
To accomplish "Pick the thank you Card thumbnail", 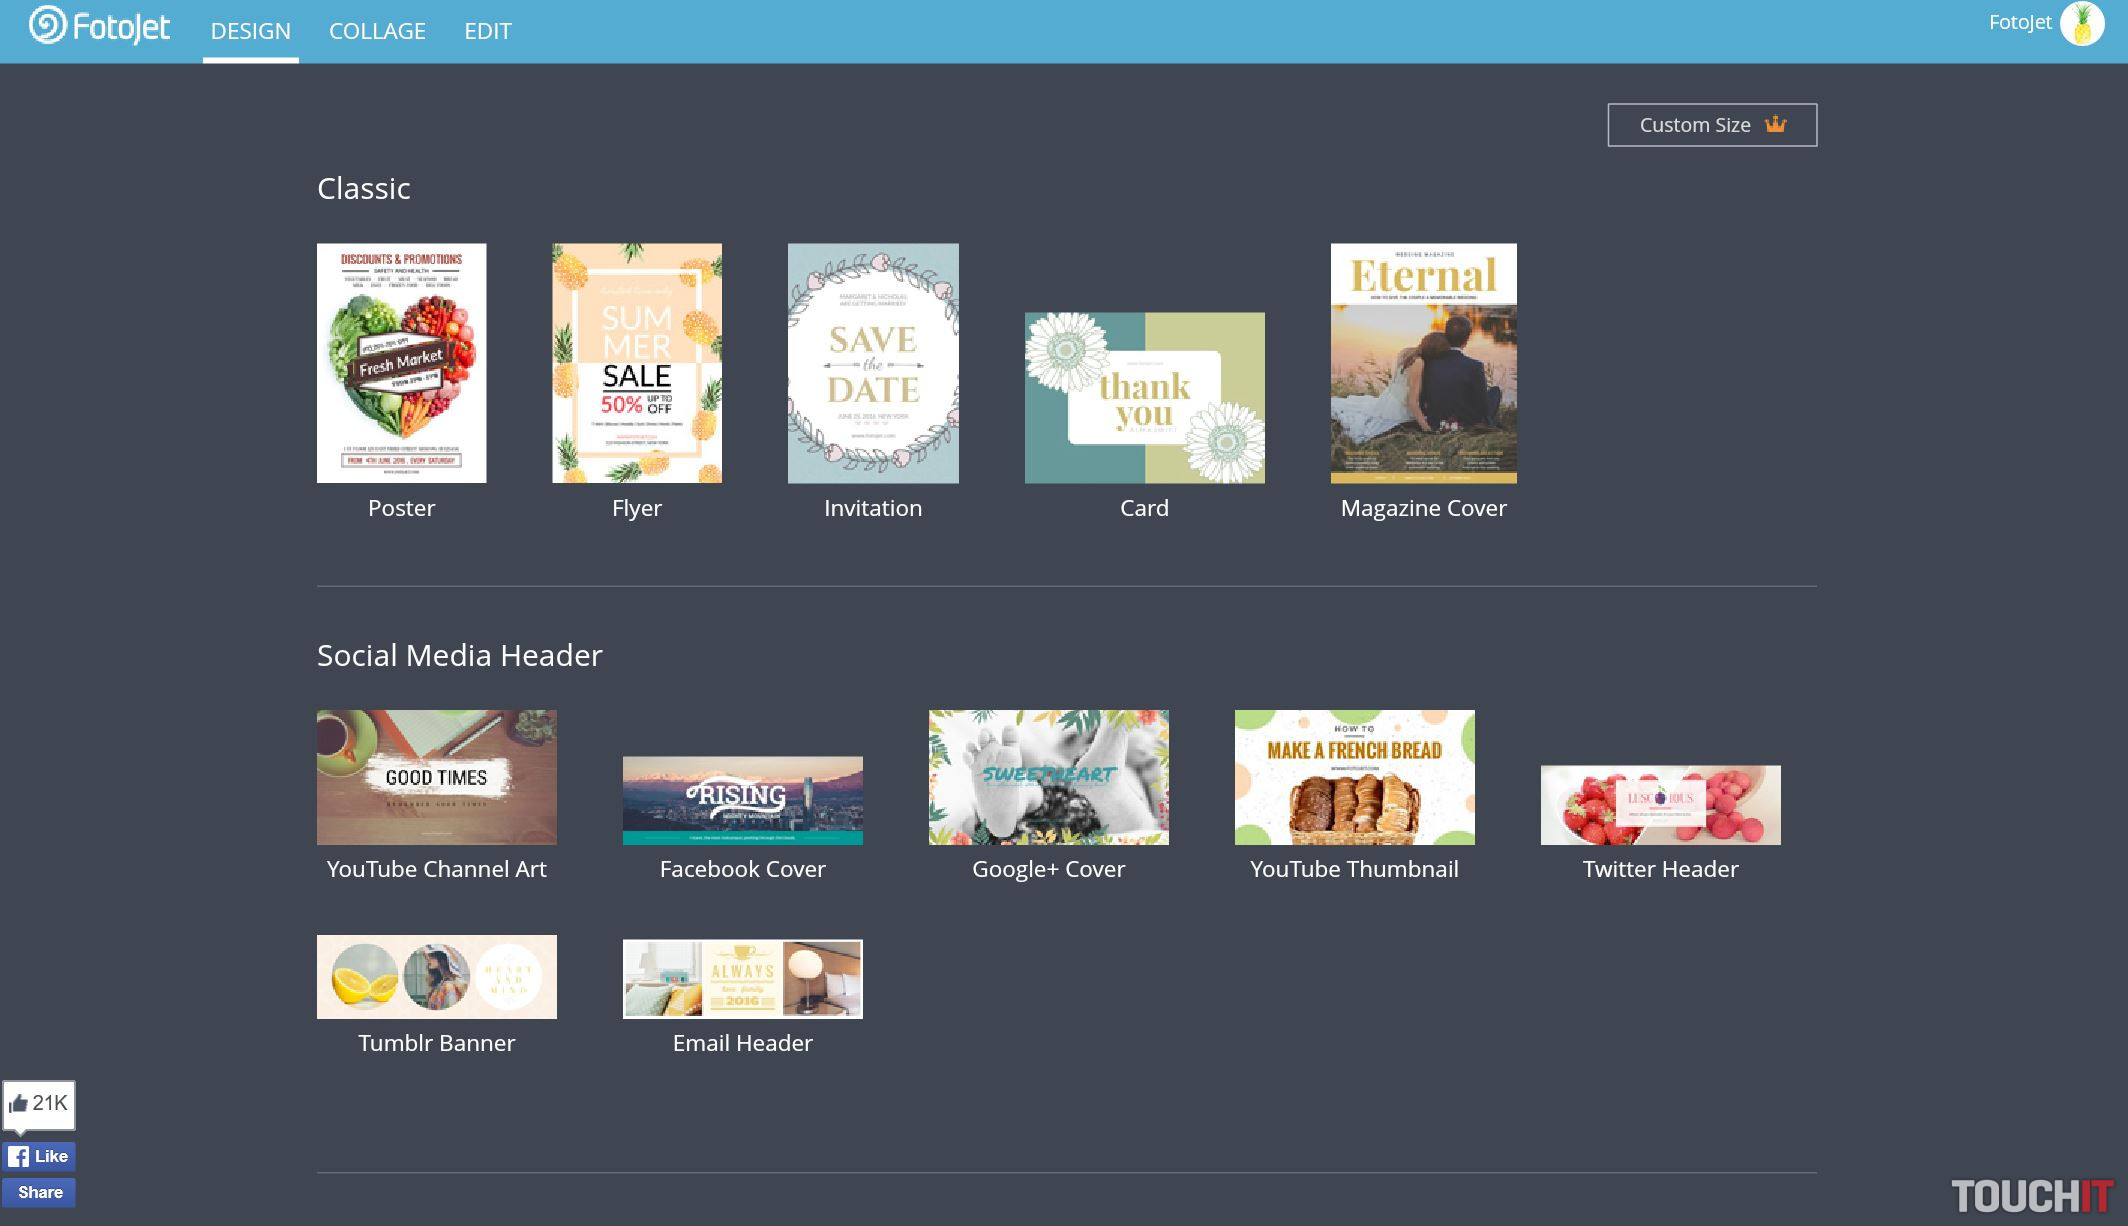I will tap(1144, 398).
